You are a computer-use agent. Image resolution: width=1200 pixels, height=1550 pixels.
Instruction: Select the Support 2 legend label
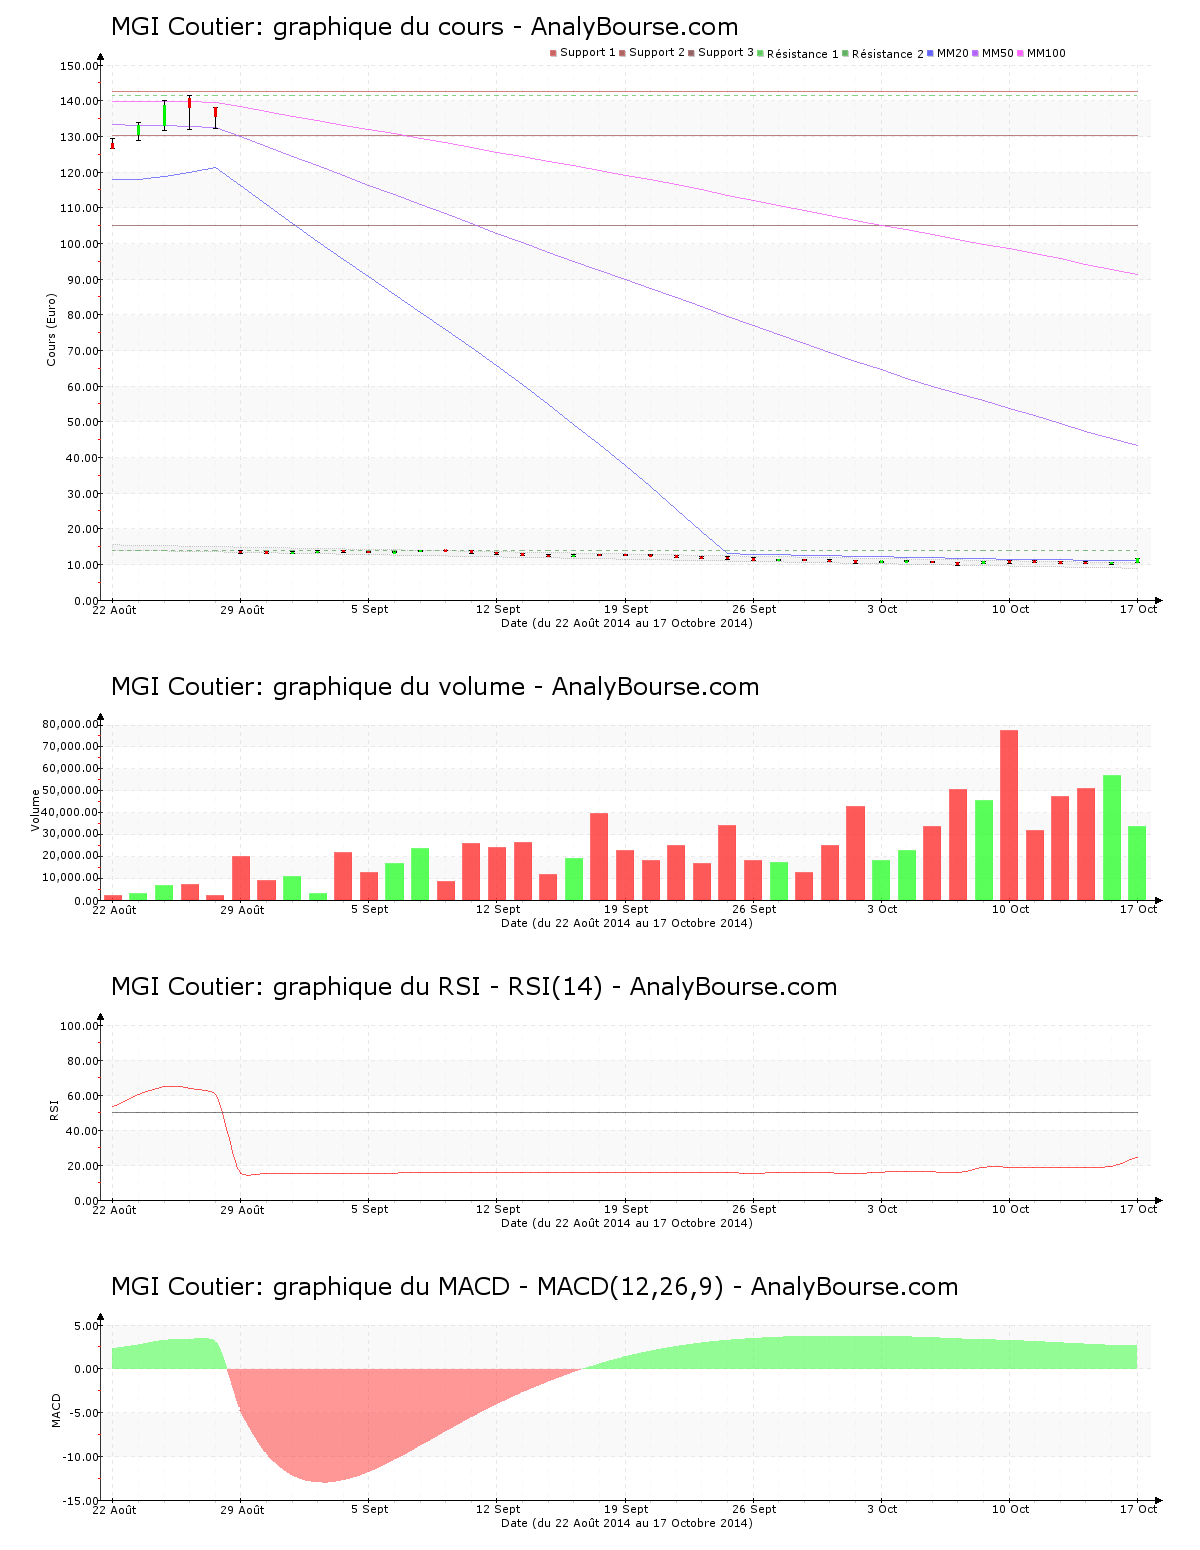pyautogui.click(x=657, y=53)
